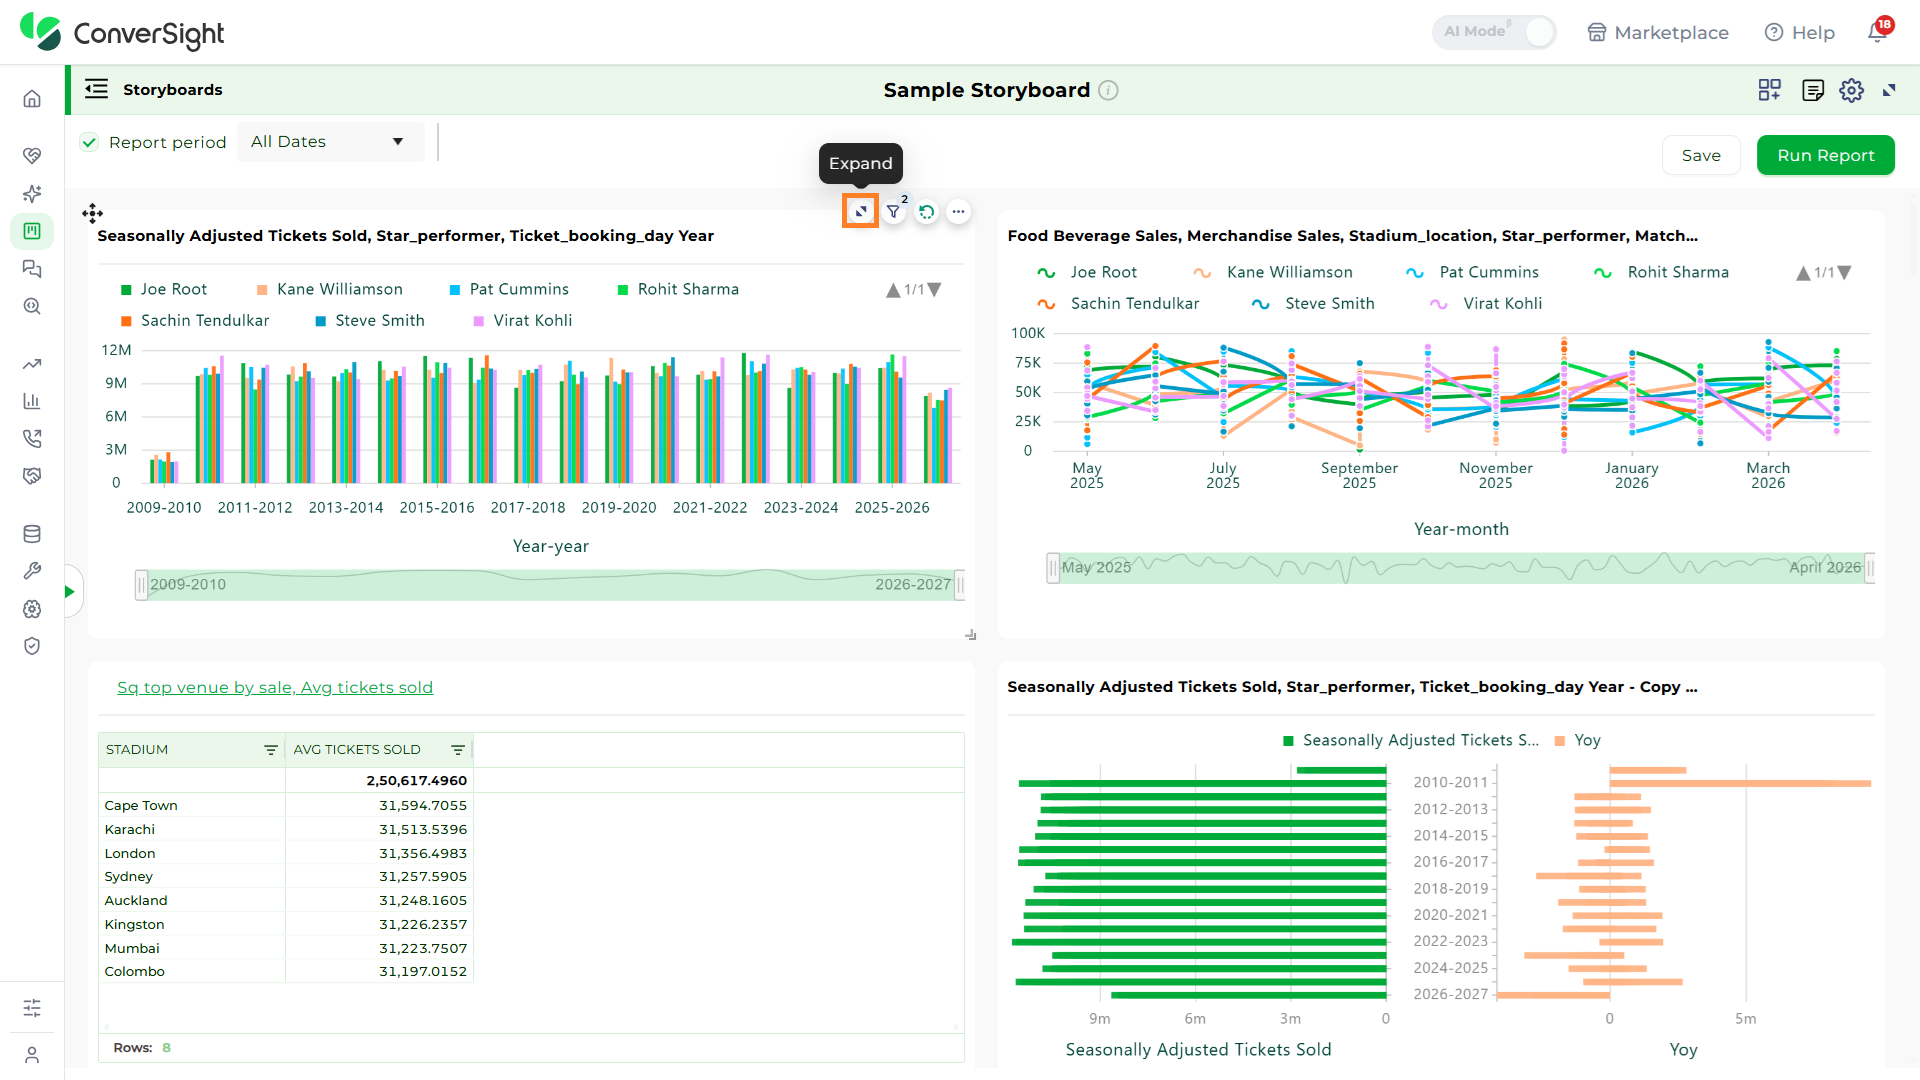This screenshot has width=1920, height=1080.
Task: Open the first chart's filter icon
Action: (x=894, y=211)
